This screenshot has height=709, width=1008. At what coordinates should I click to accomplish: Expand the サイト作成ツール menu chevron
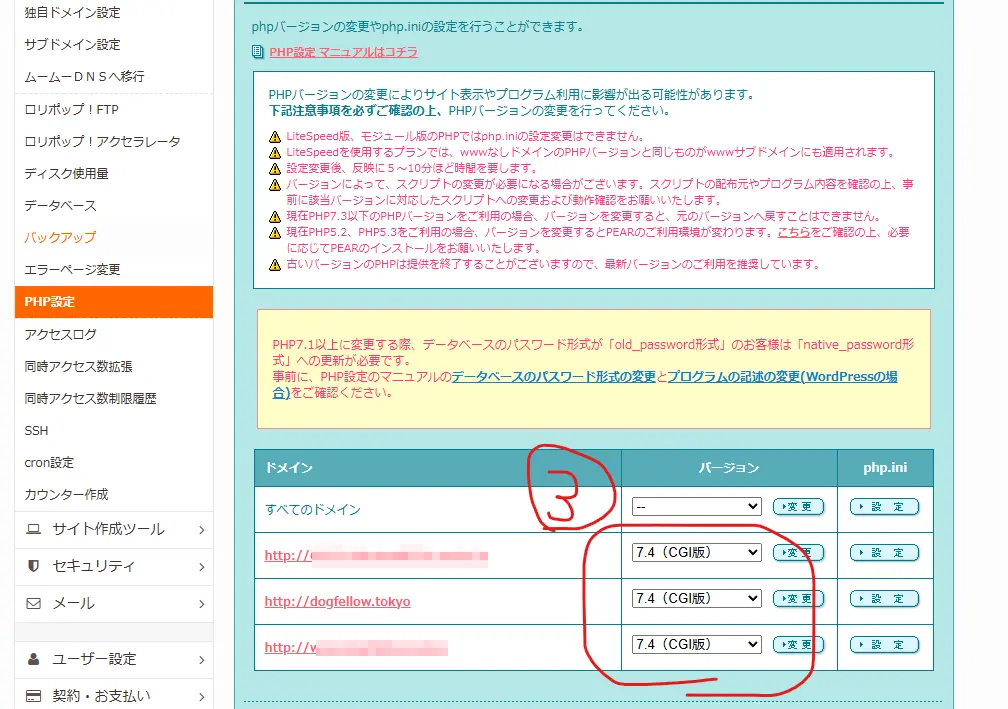click(201, 530)
